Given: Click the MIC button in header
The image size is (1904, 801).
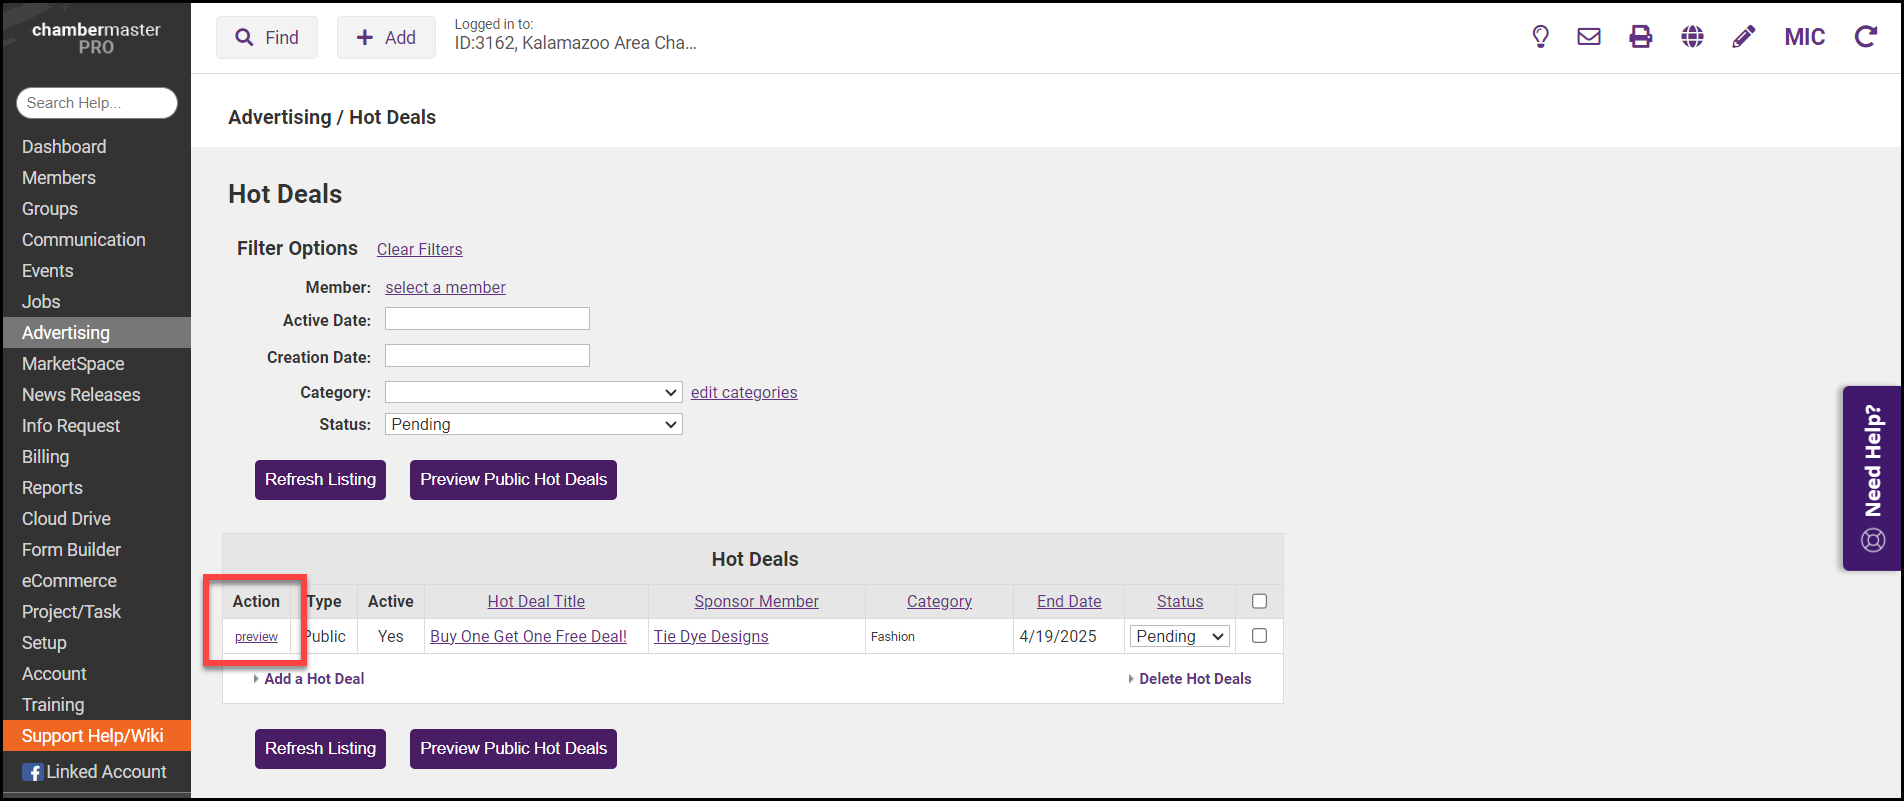Looking at the screenshot, I should 1804,37.
